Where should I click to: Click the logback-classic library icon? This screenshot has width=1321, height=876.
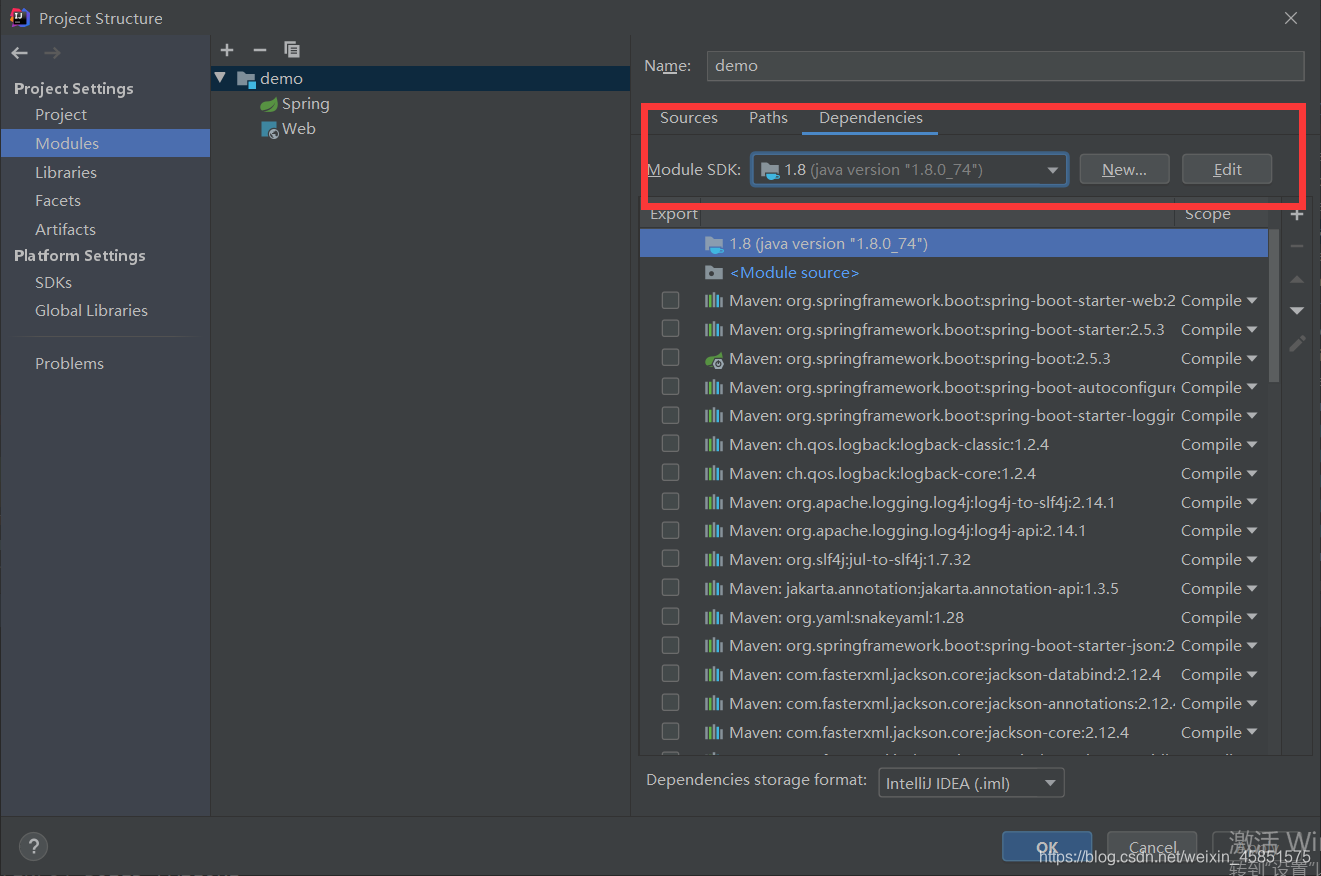click(713, 445)
